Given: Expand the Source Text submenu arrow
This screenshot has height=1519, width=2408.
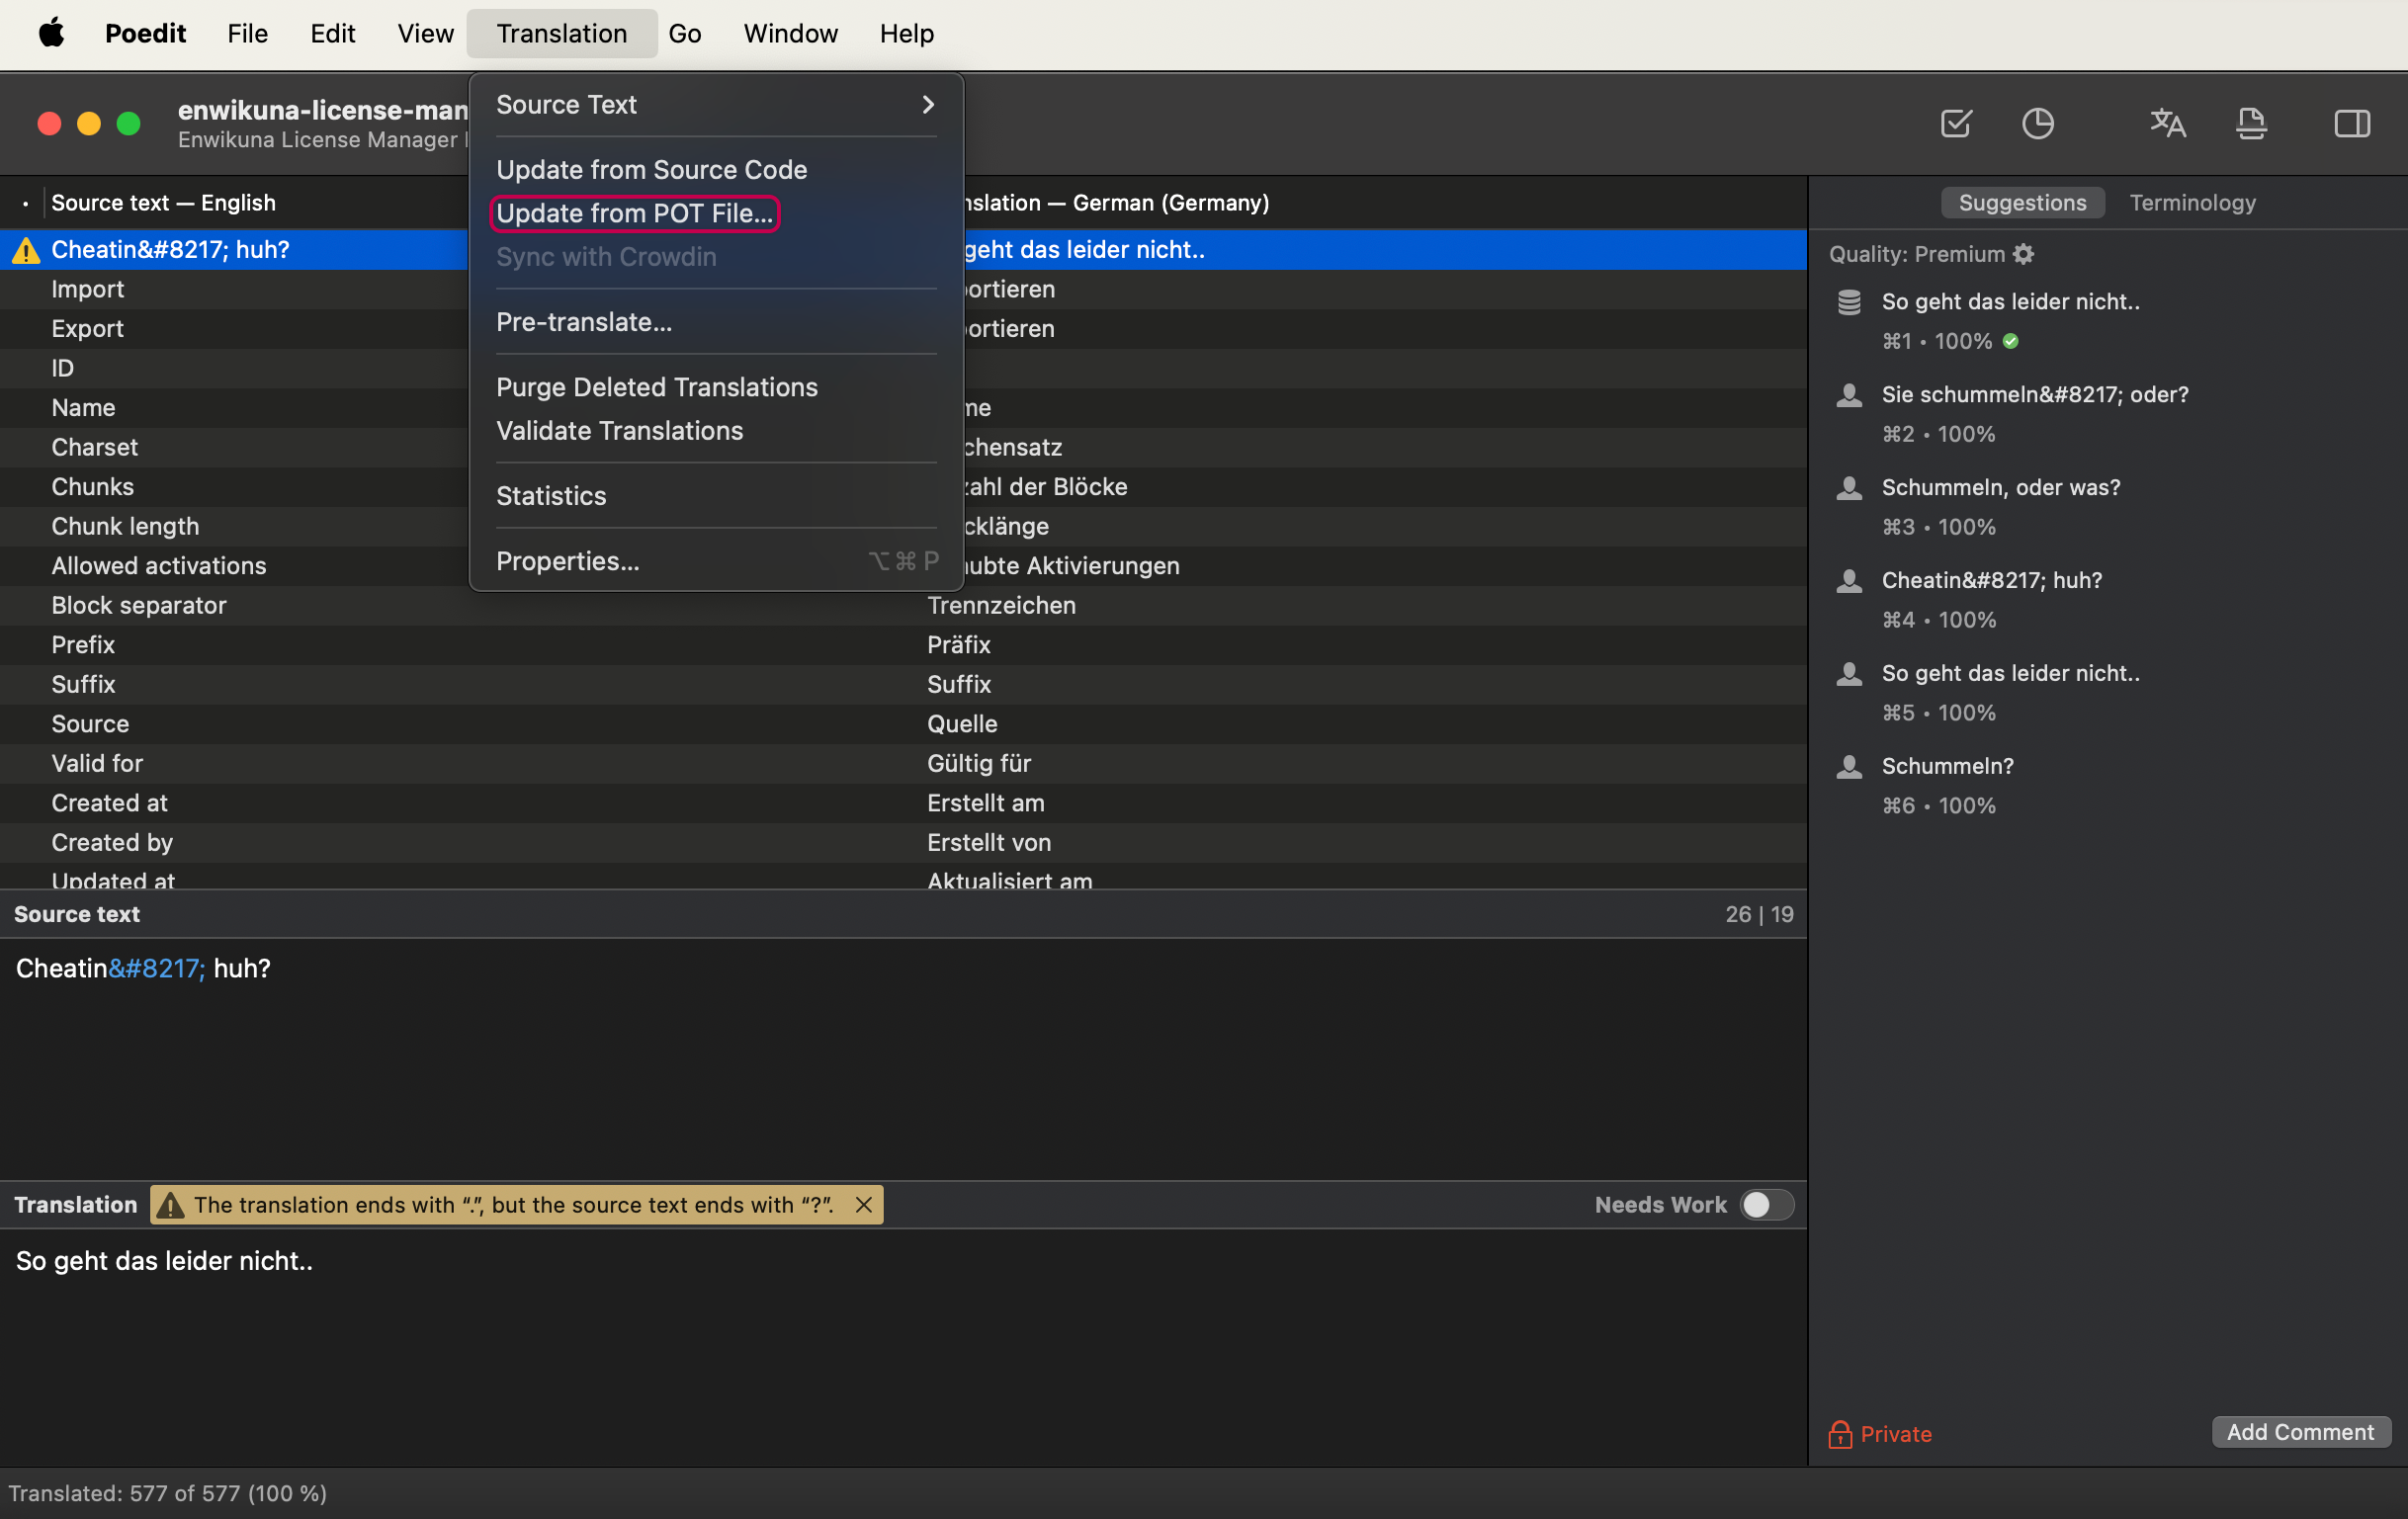Looking at the screenshot, I should point(928,104).
